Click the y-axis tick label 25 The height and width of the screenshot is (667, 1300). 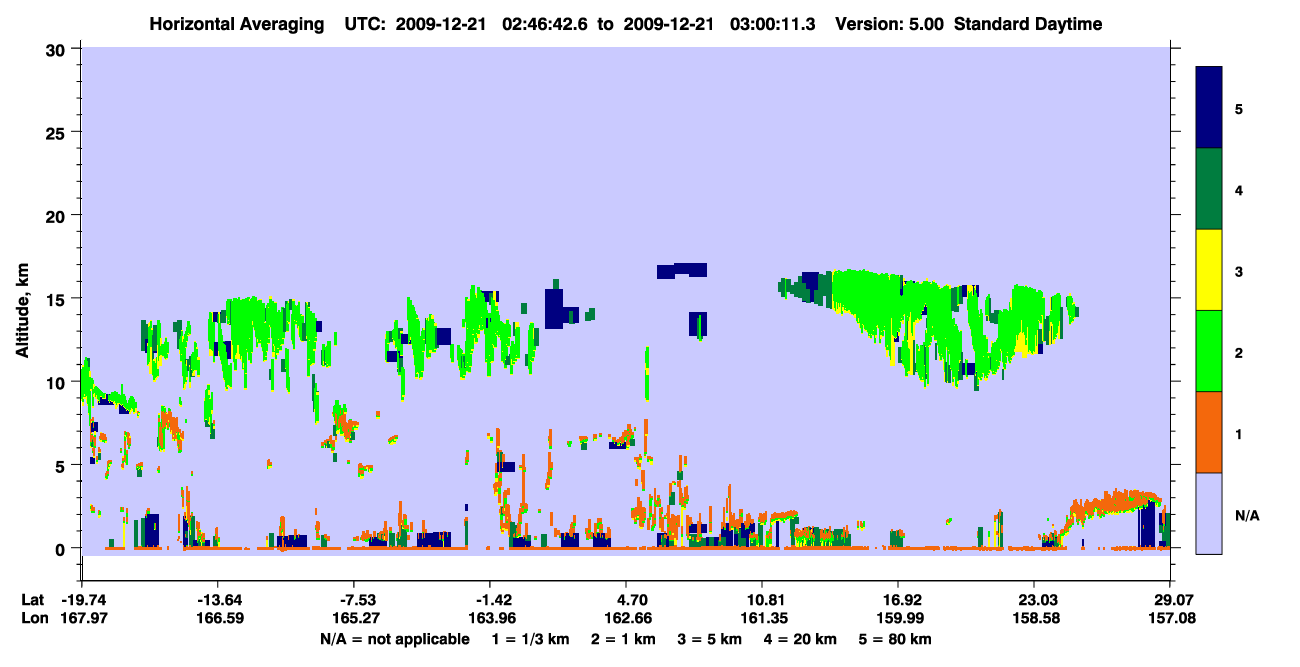tap(58, 133)
